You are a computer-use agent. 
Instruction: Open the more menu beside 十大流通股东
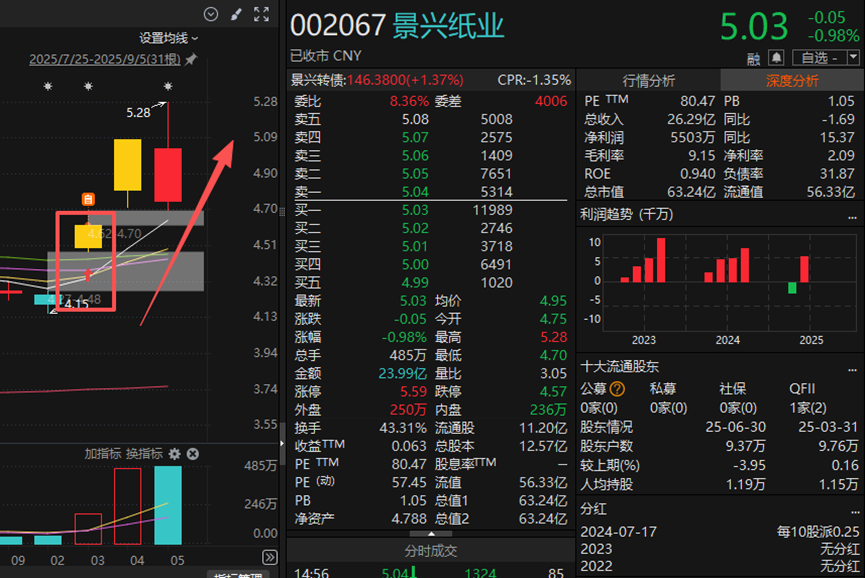click(x=852, y=369)
